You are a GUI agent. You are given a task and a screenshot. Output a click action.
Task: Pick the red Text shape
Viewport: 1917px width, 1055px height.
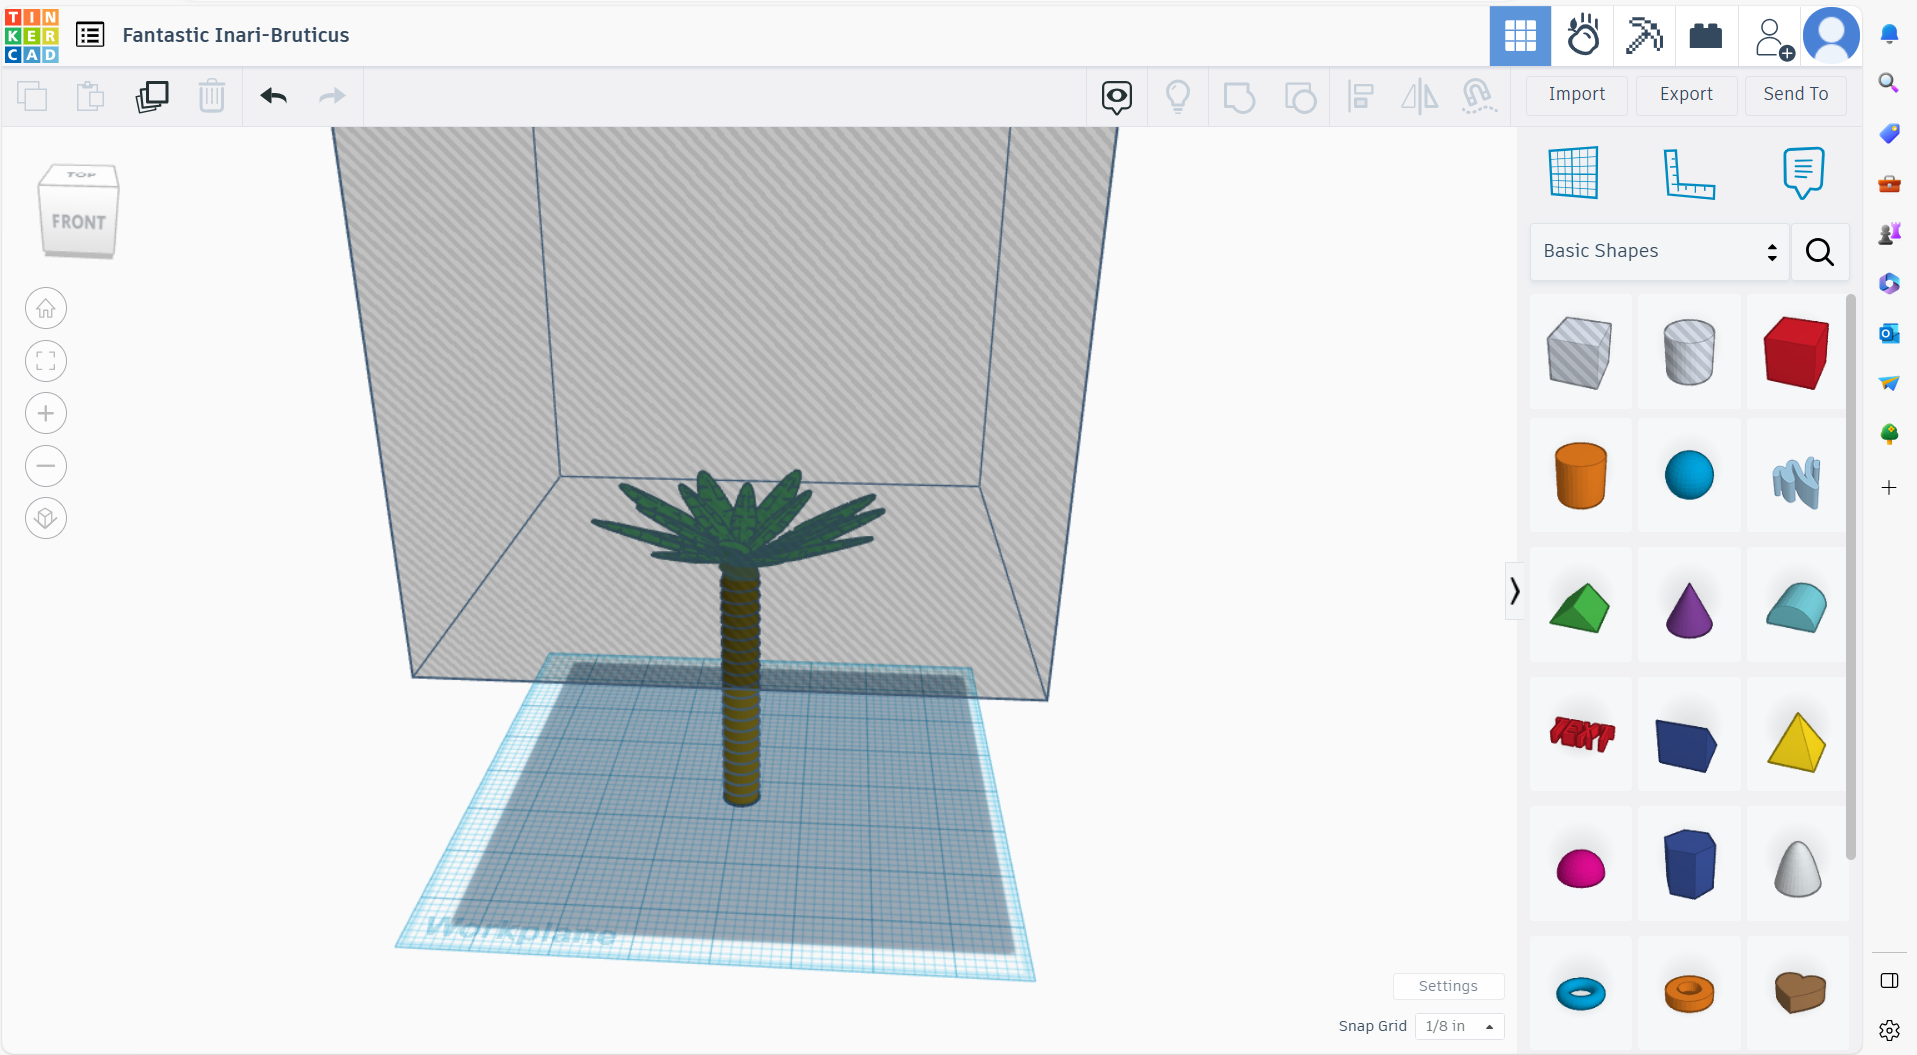point(1581,735)
